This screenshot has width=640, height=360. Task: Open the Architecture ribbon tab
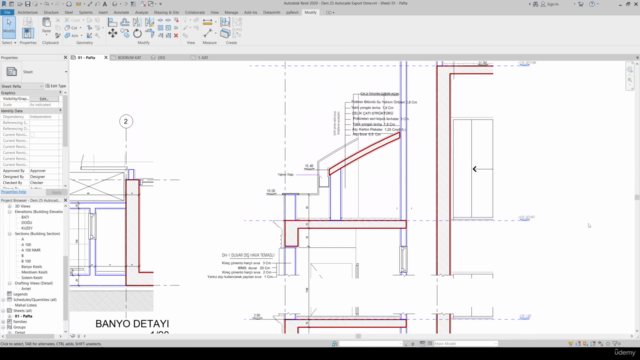click(28, 13)
